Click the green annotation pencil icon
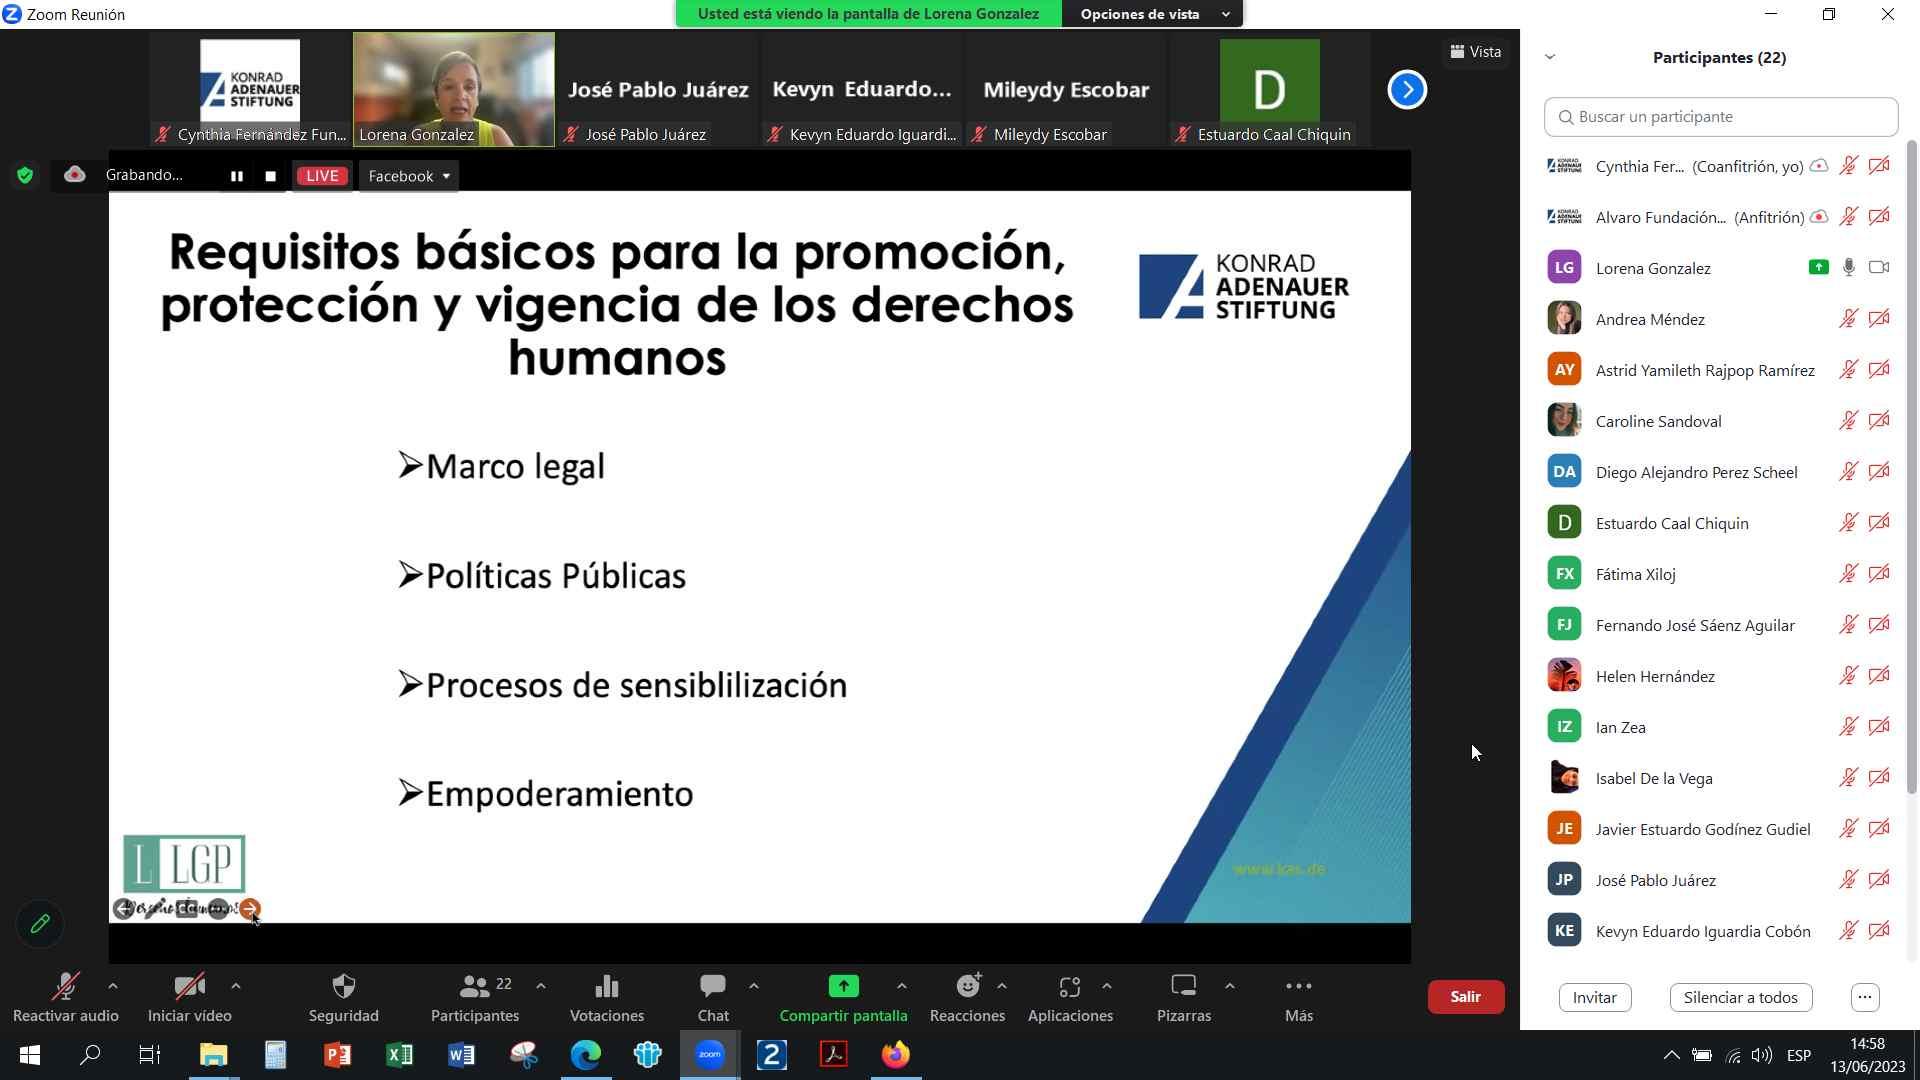The height and width of the screenshot is (1080, 1920). coord(40,924)
